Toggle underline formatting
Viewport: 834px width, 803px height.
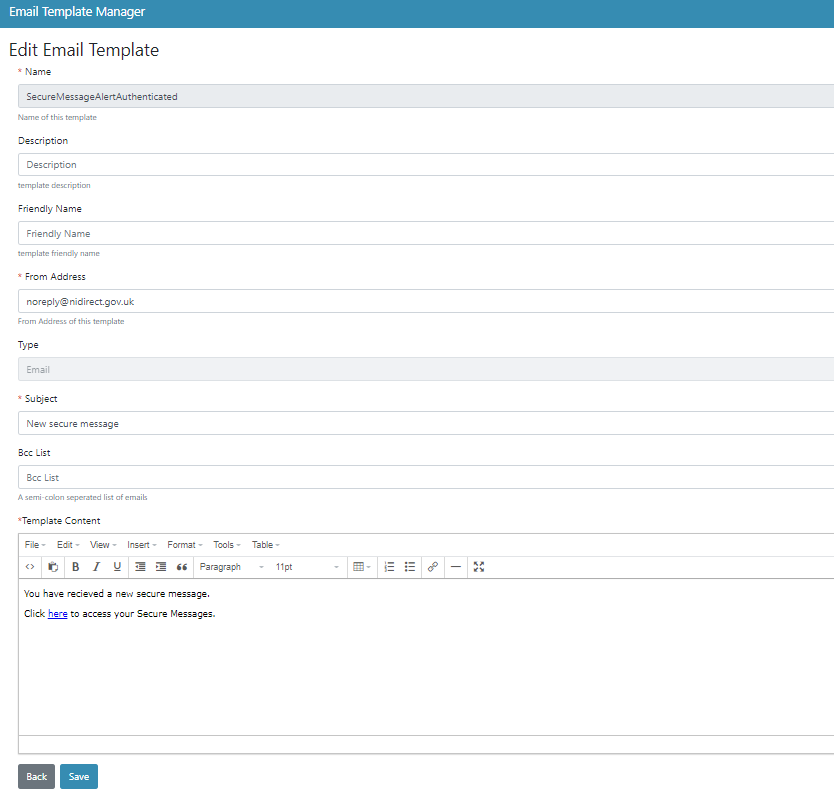click(x=117, y=567)
